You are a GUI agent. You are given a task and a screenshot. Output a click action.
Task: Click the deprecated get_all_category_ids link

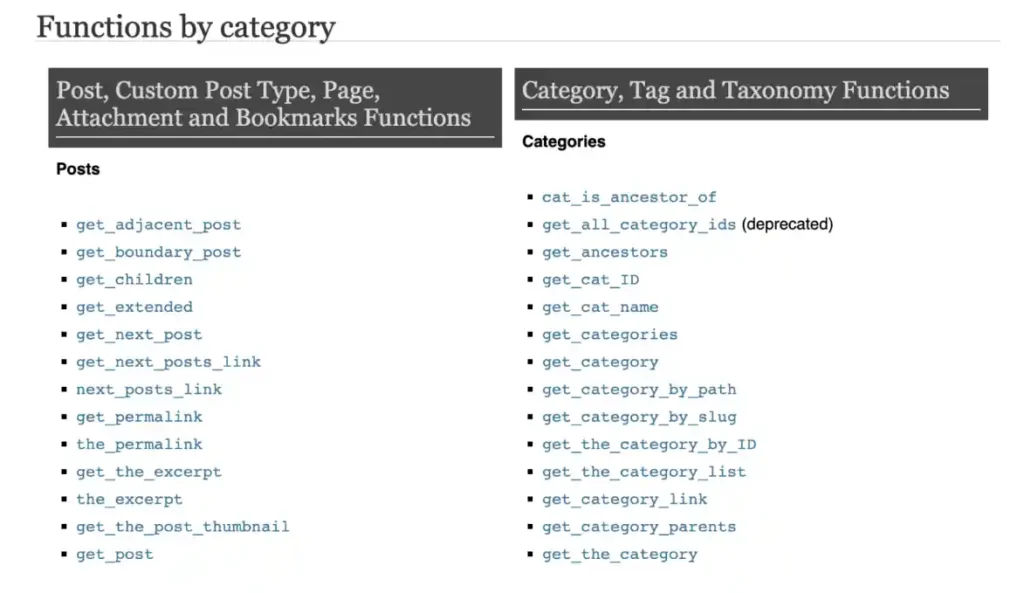[638, 224]
